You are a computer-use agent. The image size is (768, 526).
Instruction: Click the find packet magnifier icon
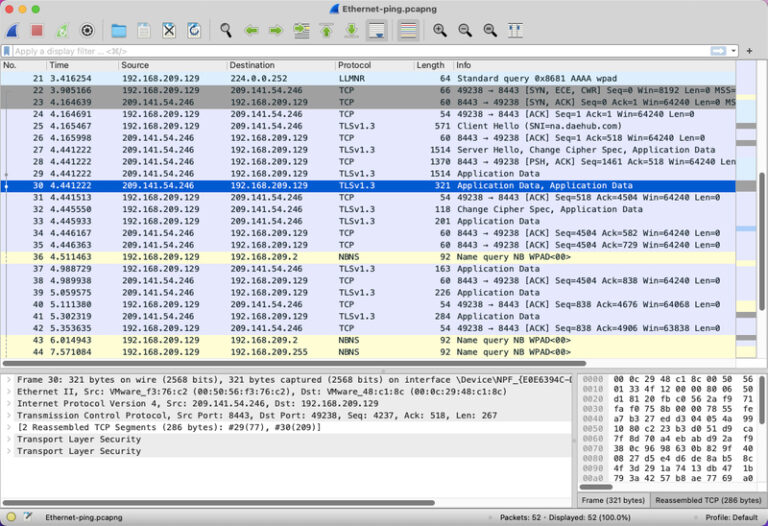coord(226,31)
